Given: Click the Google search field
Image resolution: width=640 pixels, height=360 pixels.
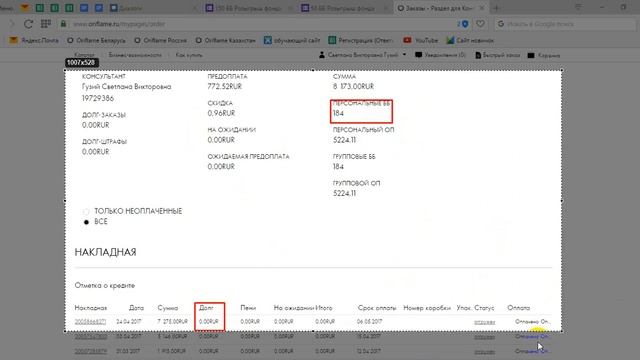Looking at the screenshot, I should click(565, 24).
